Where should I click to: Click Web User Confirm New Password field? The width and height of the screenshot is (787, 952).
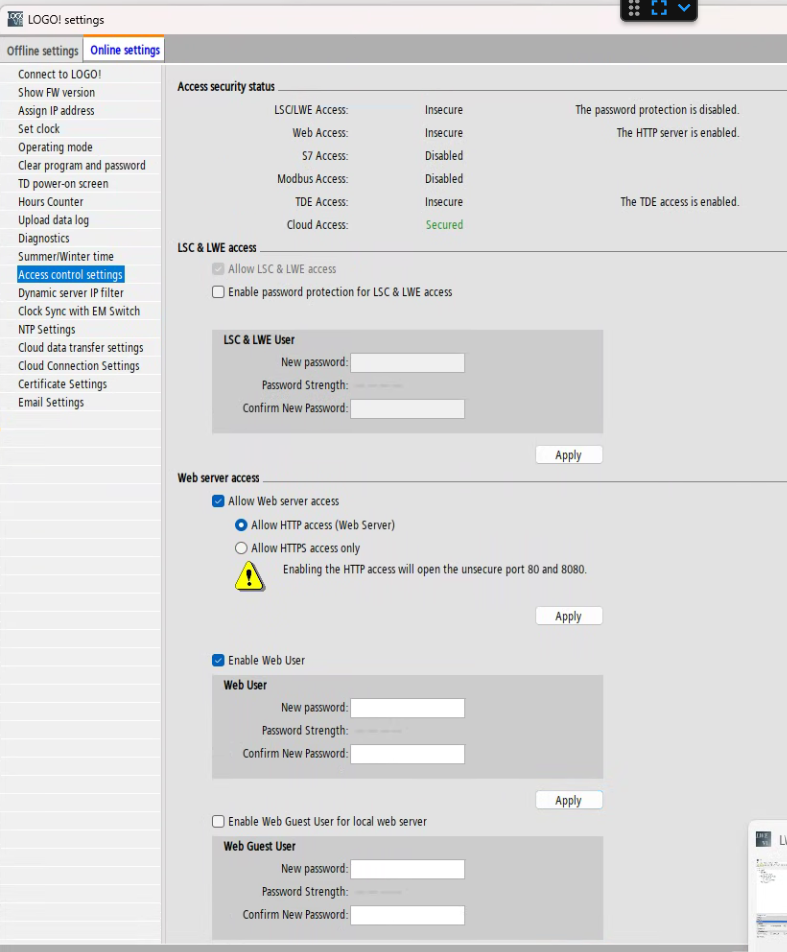pos(407,754)
